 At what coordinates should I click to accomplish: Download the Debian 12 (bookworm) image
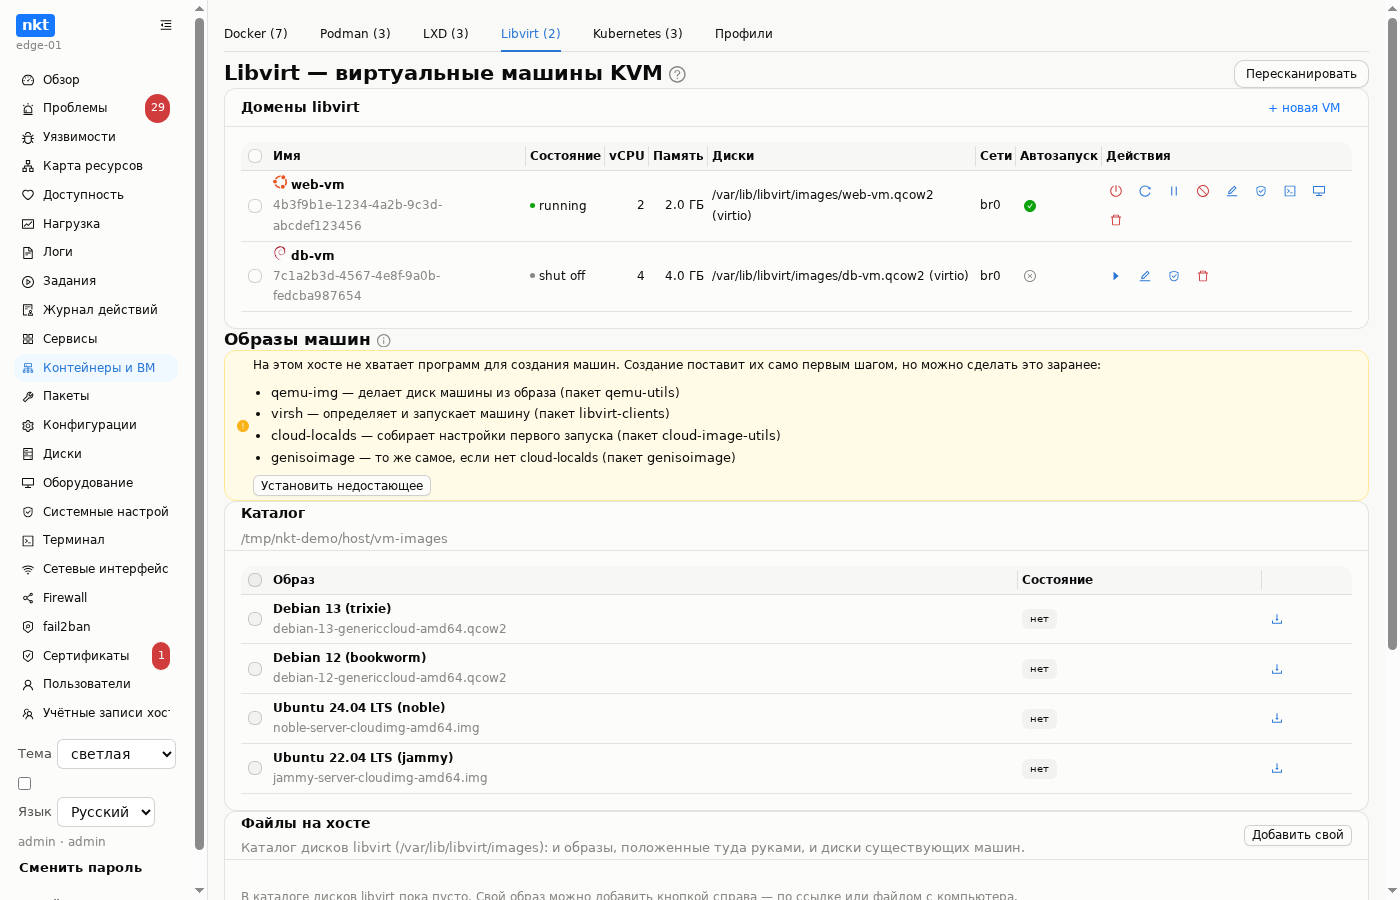1277,669
